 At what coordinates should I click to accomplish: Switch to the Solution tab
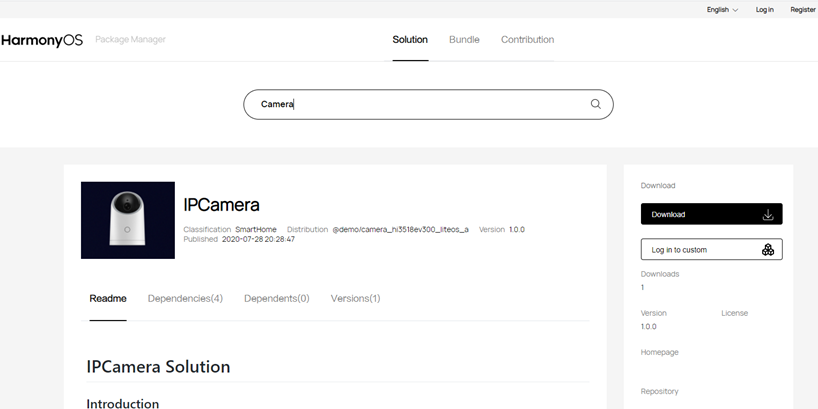click(410, 40)
